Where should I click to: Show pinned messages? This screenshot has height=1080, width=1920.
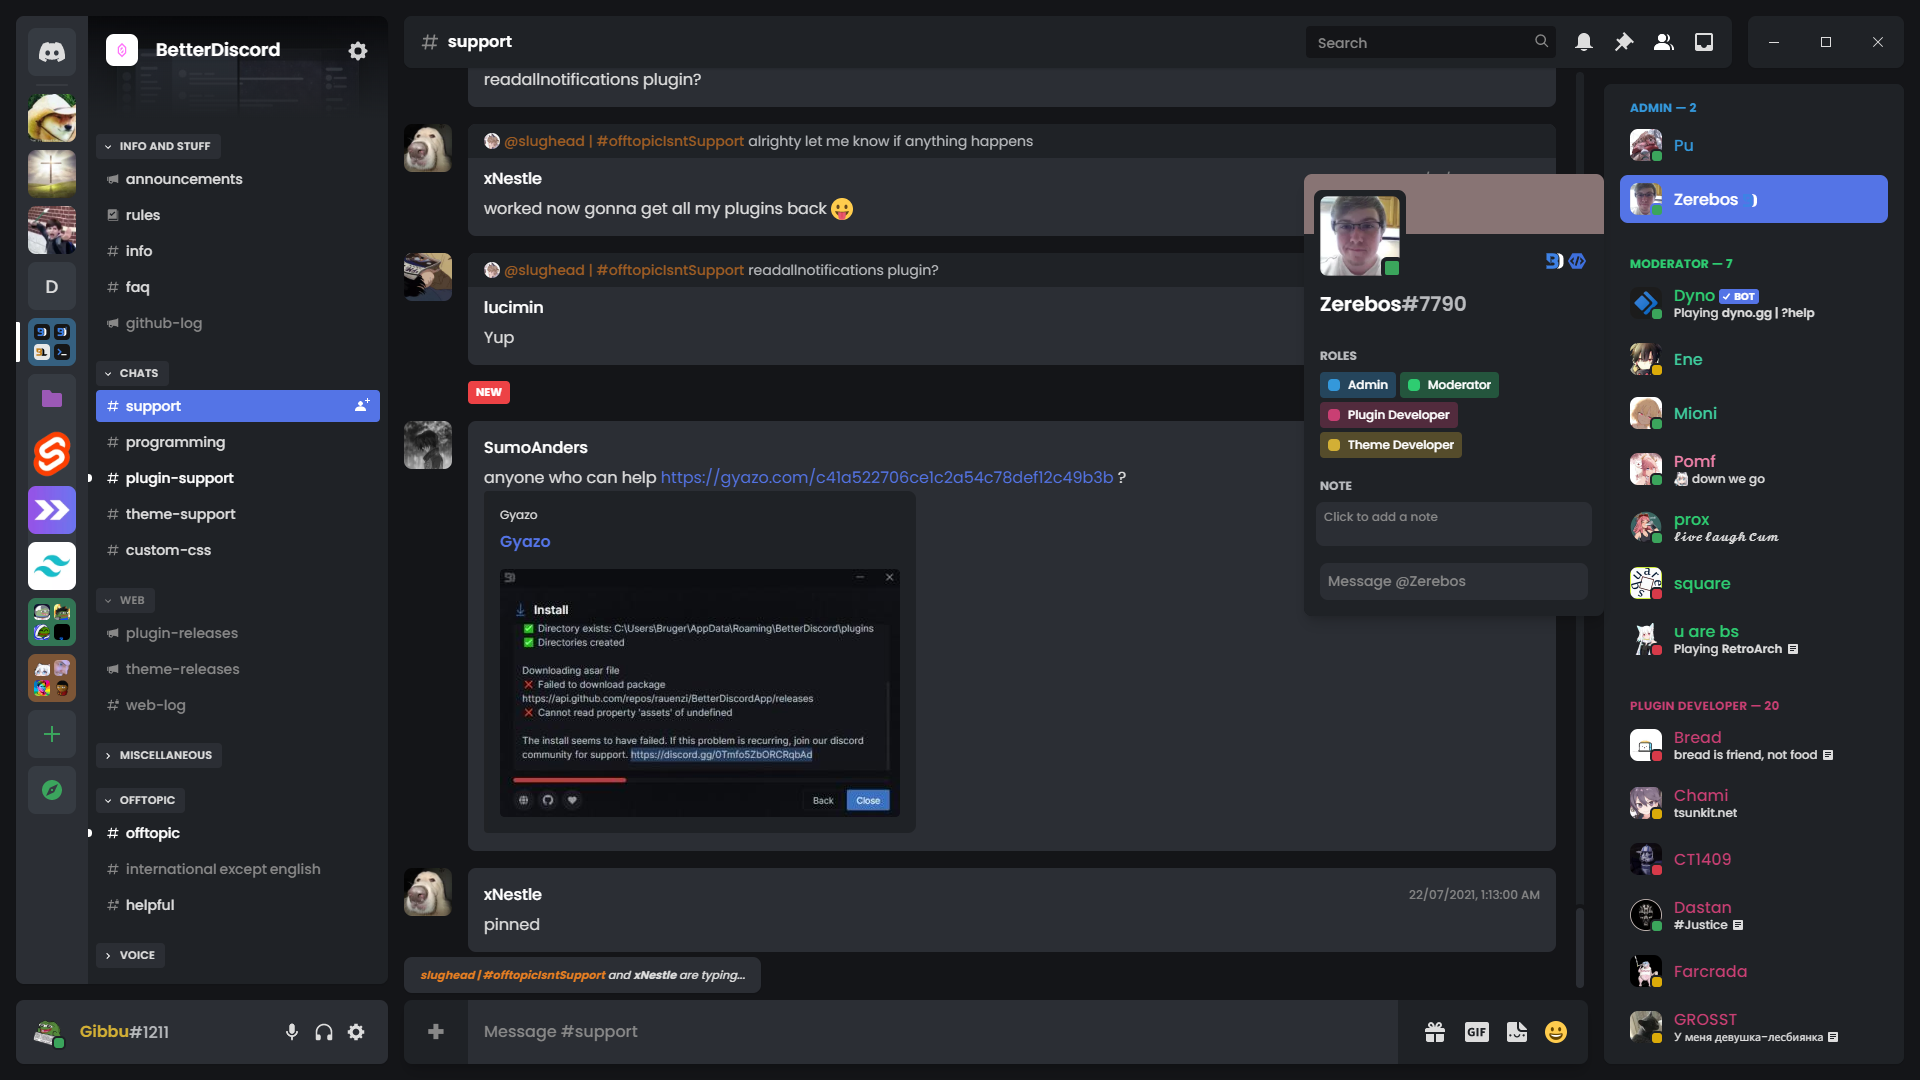[x=1624, y=42]
